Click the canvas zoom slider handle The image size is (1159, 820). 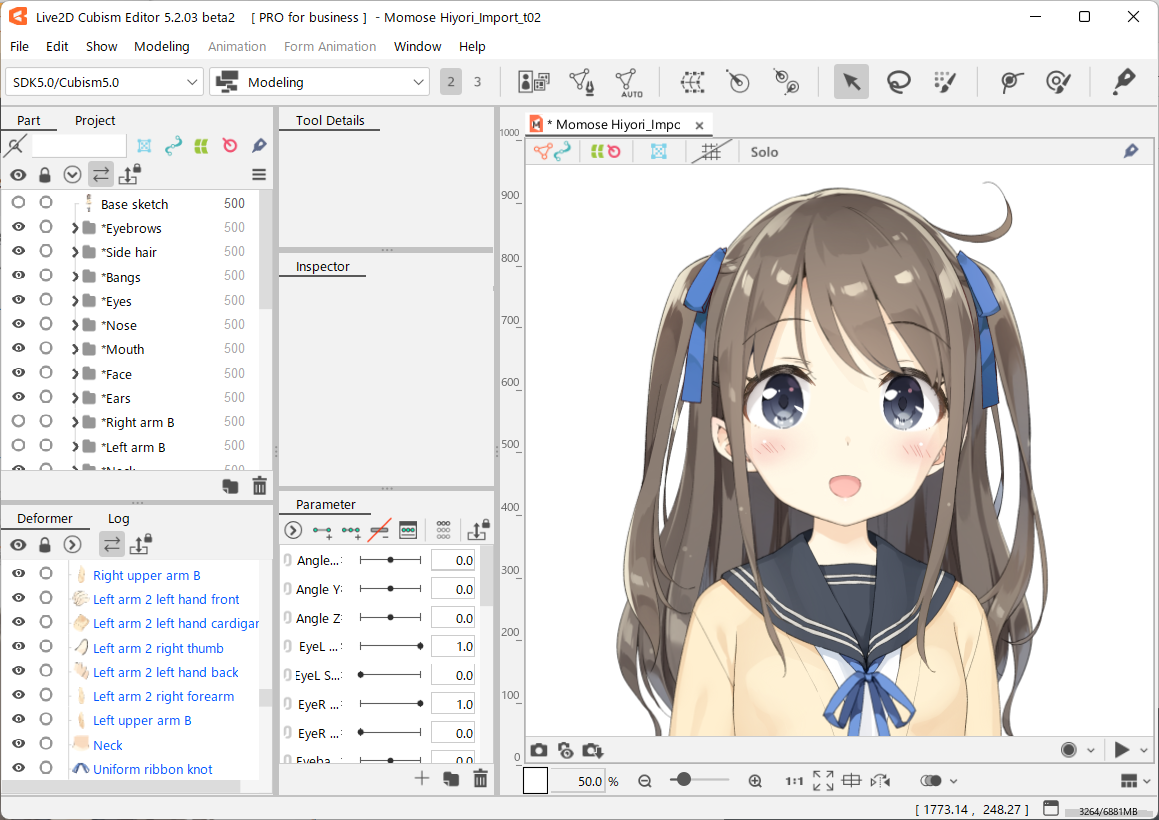point(684,780)
